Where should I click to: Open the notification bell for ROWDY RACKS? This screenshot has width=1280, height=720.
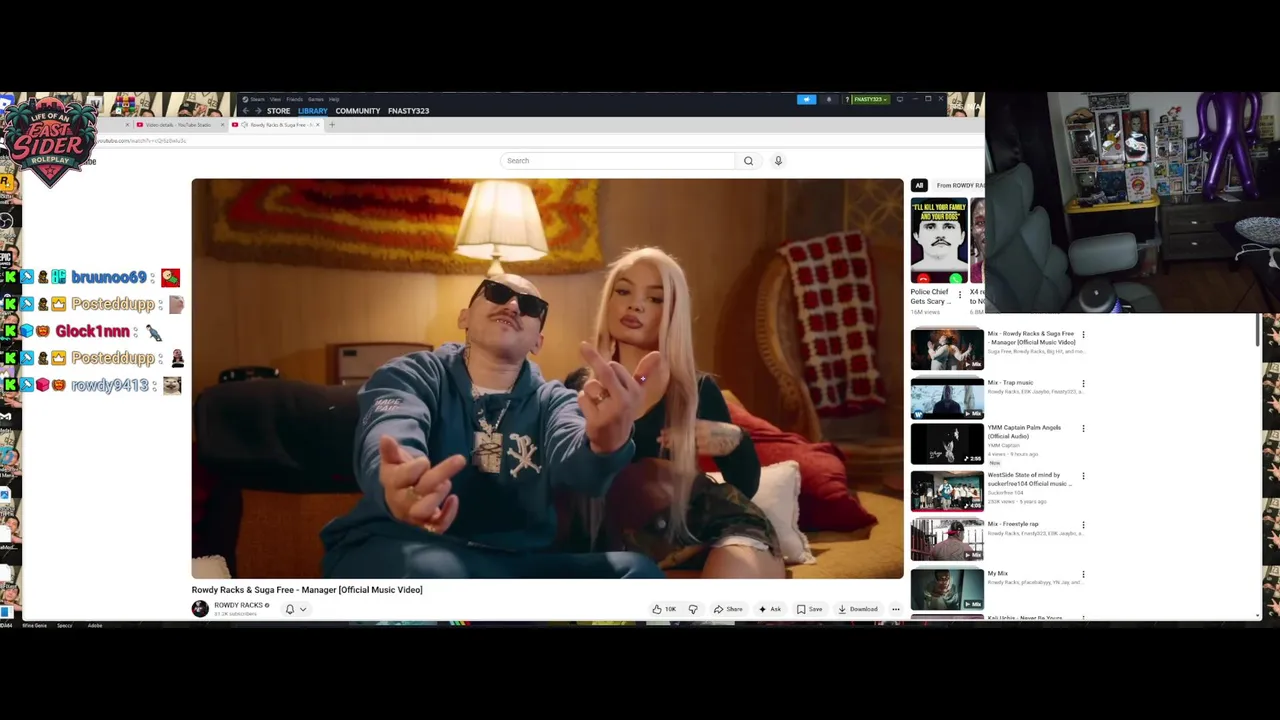290,609
